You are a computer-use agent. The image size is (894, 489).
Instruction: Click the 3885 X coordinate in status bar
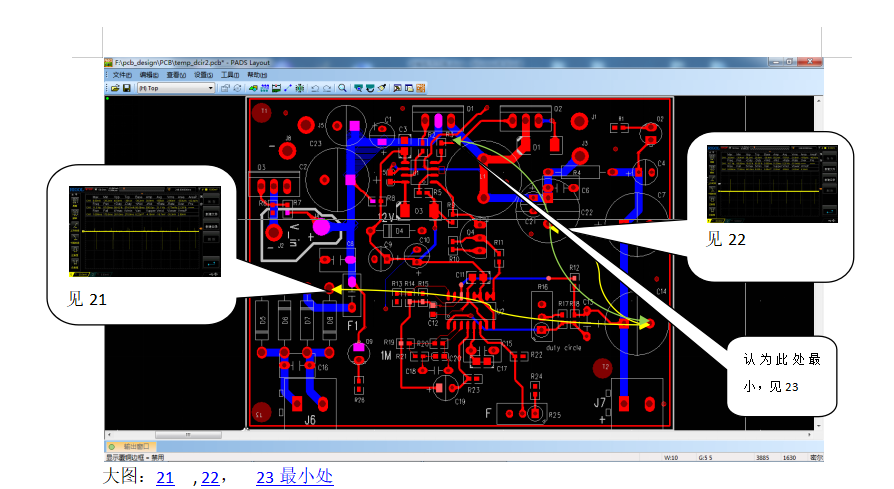(x=762, y=458)
